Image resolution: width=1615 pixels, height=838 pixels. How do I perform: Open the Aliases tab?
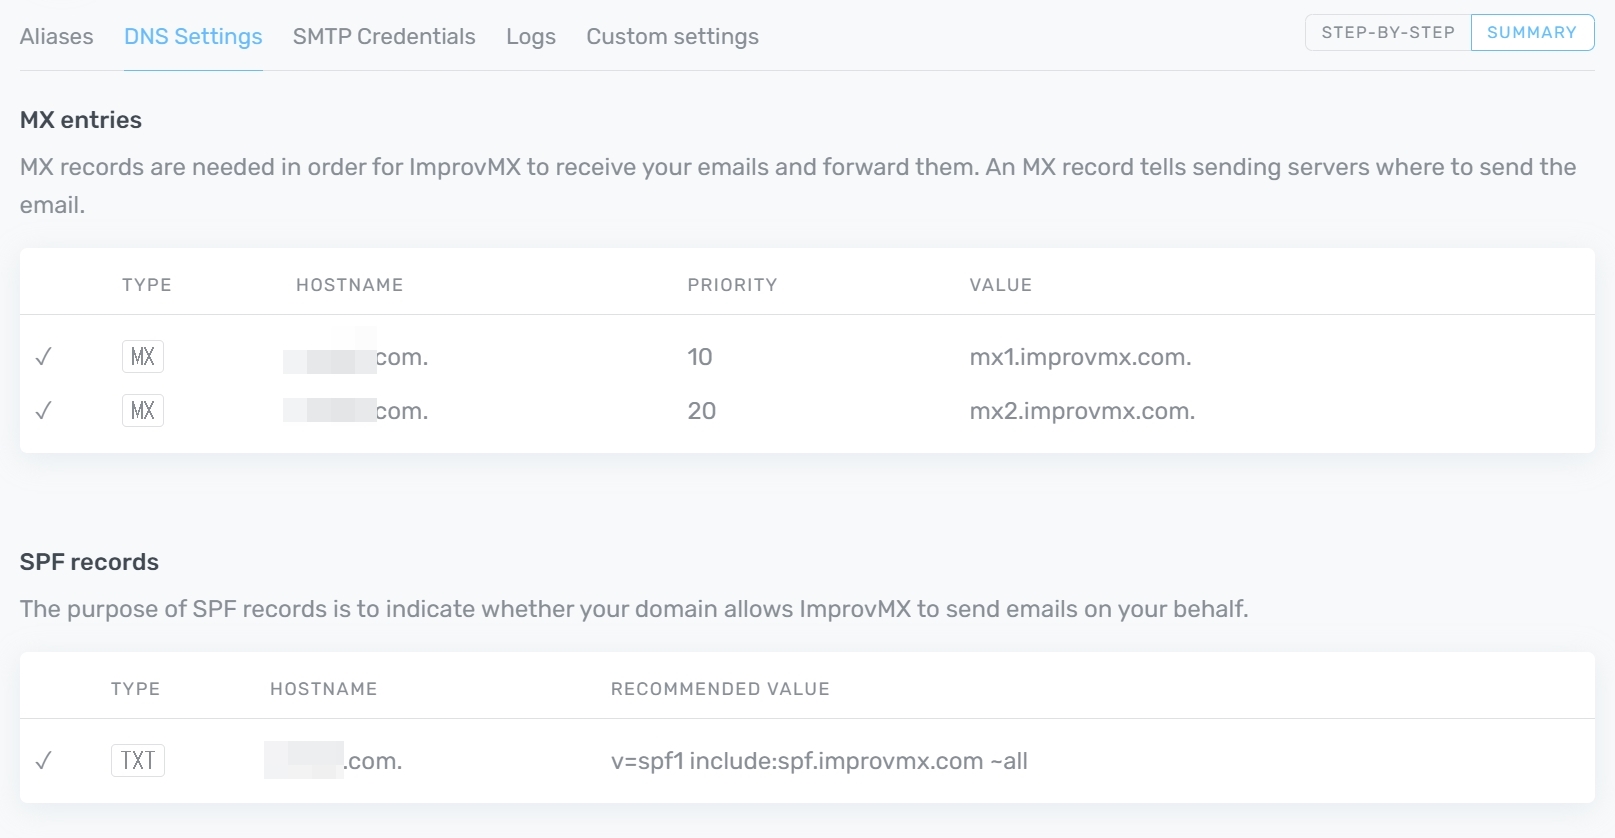(56, 37)
